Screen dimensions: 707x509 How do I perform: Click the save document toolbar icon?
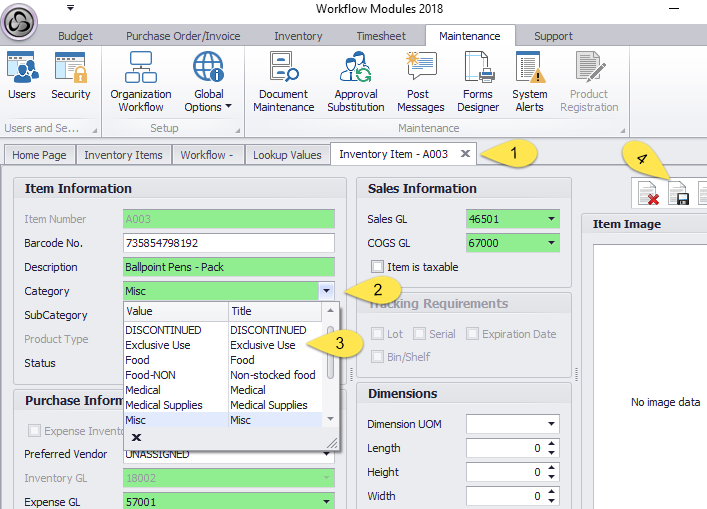[x=679, y=194]
